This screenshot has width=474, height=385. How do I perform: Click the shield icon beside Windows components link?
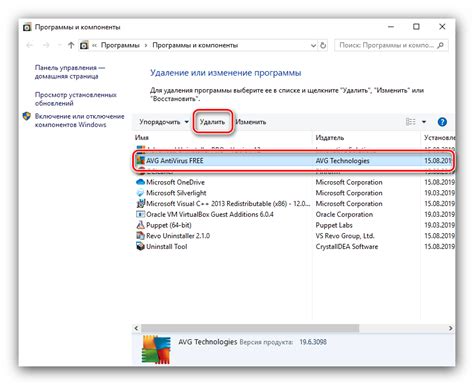pyautogui.click(x=27, y=116)
